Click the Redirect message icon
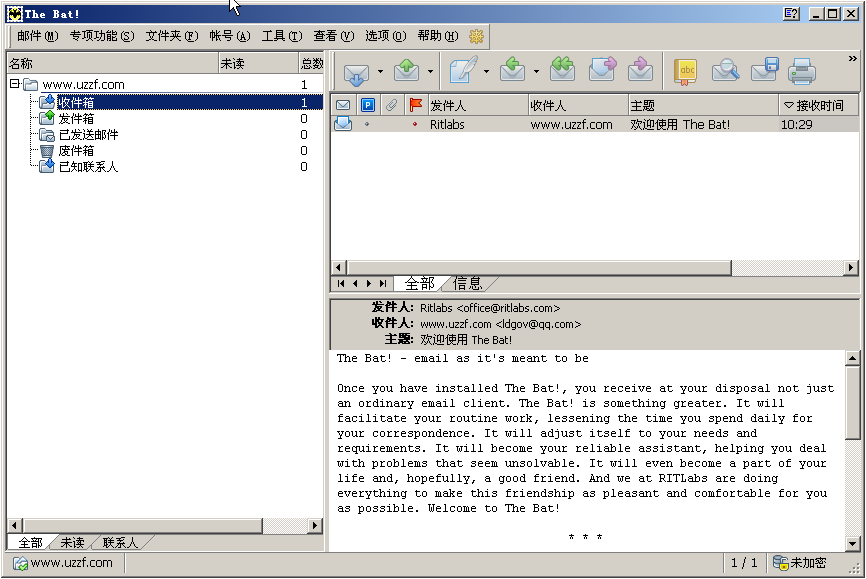This screenshot has height=579, width=866. point(641,70)
